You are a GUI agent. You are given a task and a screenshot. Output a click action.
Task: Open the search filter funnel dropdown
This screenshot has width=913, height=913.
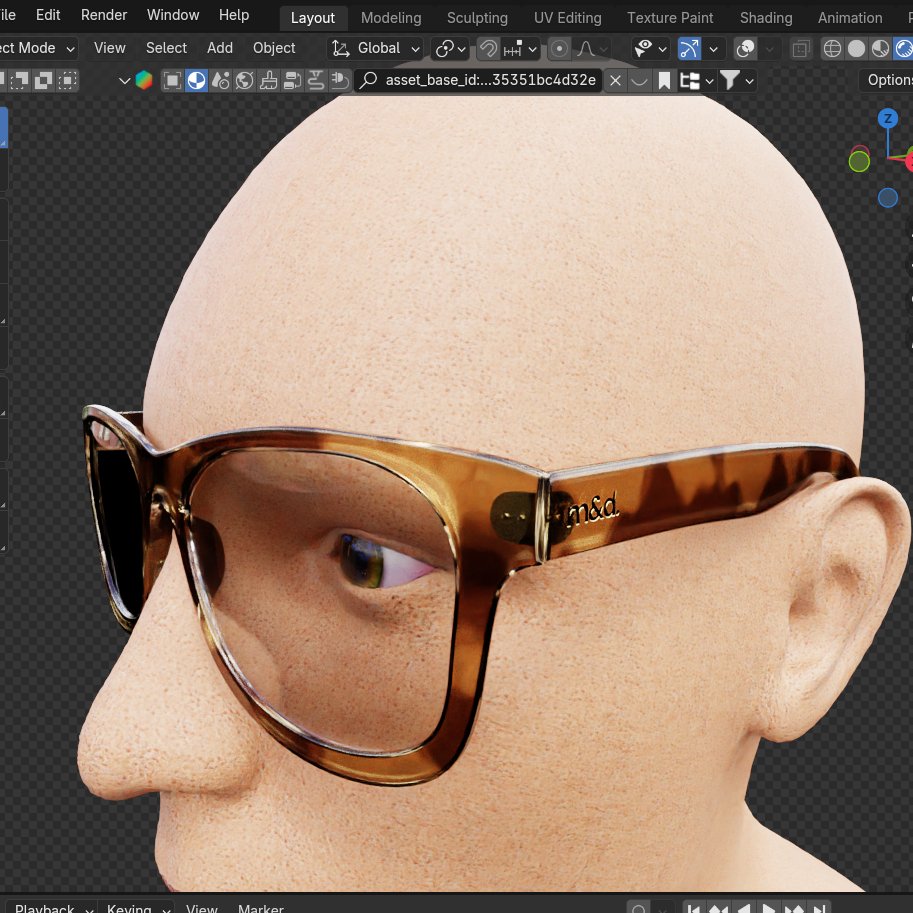click(x=737, y=80)
